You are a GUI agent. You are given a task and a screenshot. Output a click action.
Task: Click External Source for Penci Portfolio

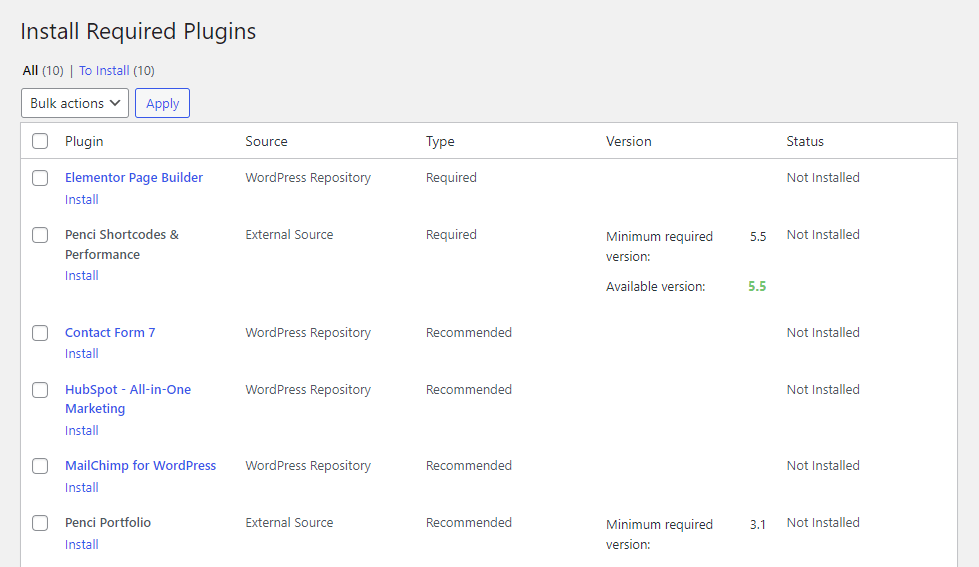(x=289, y=522)
